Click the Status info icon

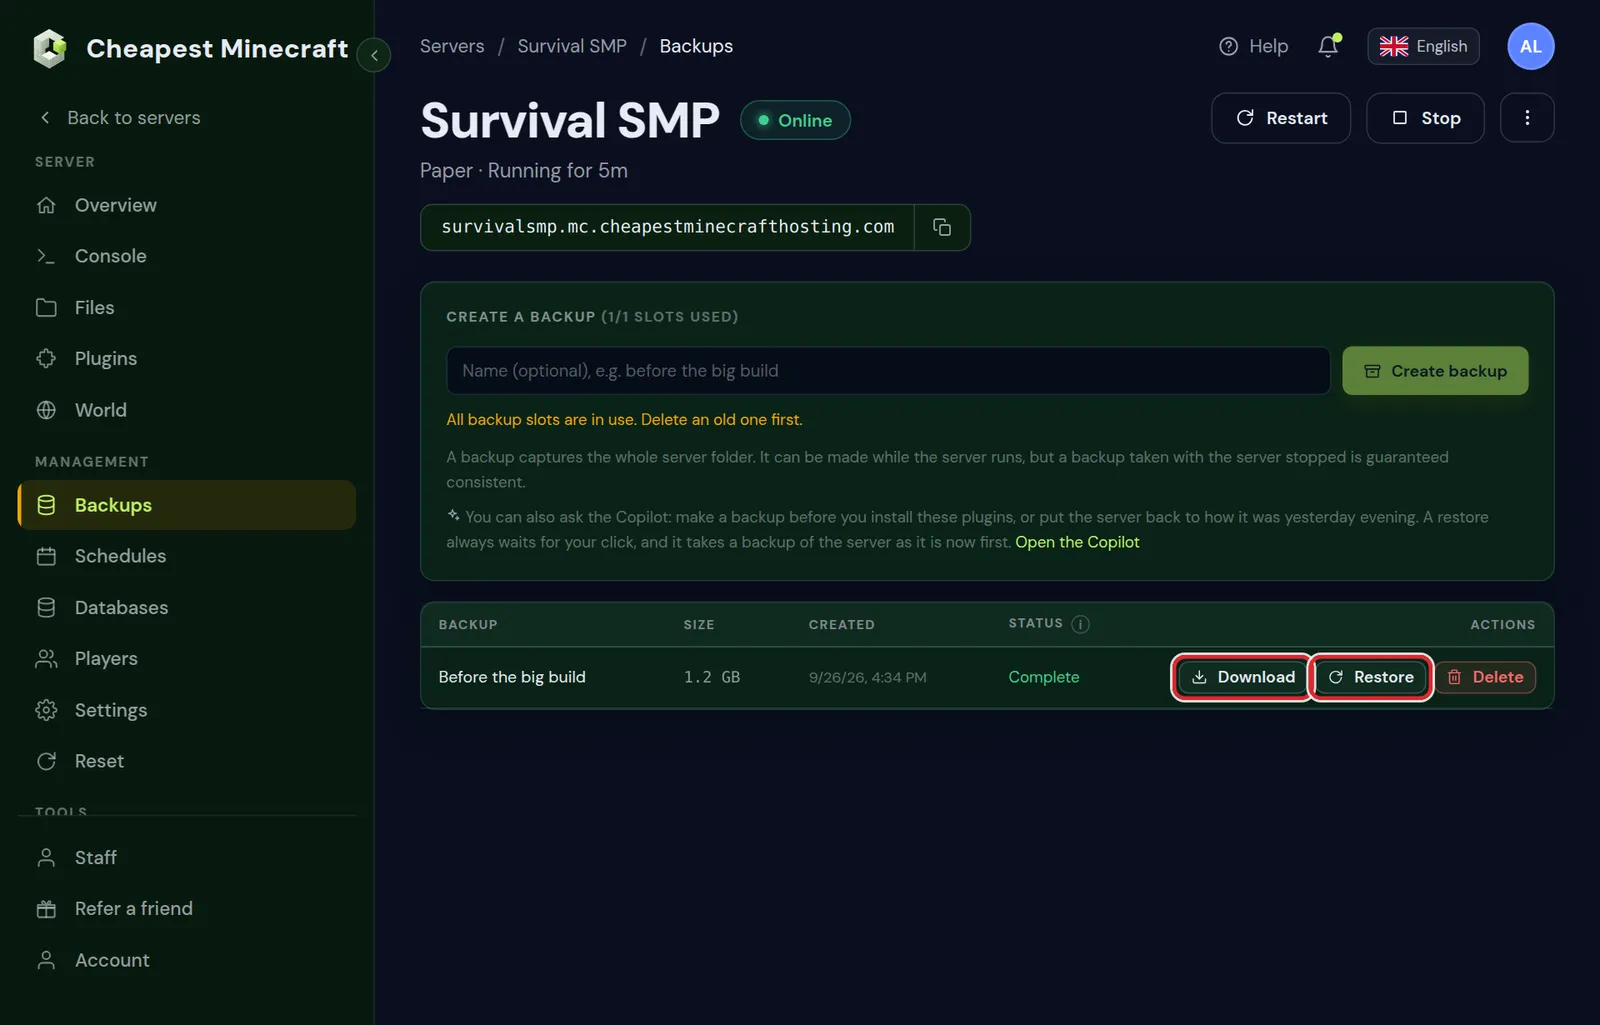[x=1080, y=624]
